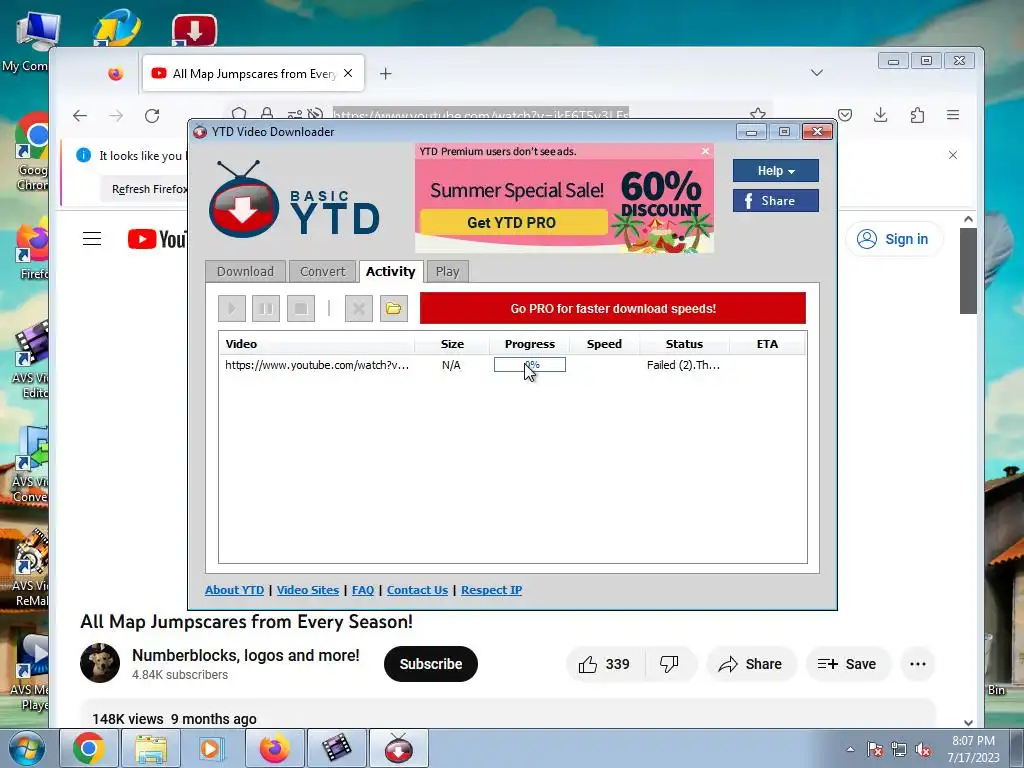Open the Play tab
The height and width of the screenshot is (768, 1024).
click(447, 272)
